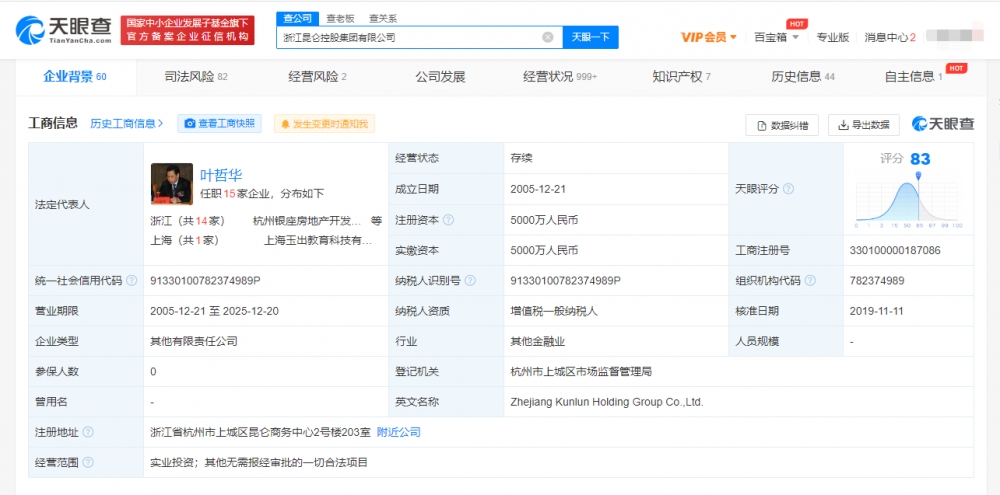Screen dimensions: 1000x495
Task: Open legal representative 叶哲华 profile link
Action: [x=221, y=175]
